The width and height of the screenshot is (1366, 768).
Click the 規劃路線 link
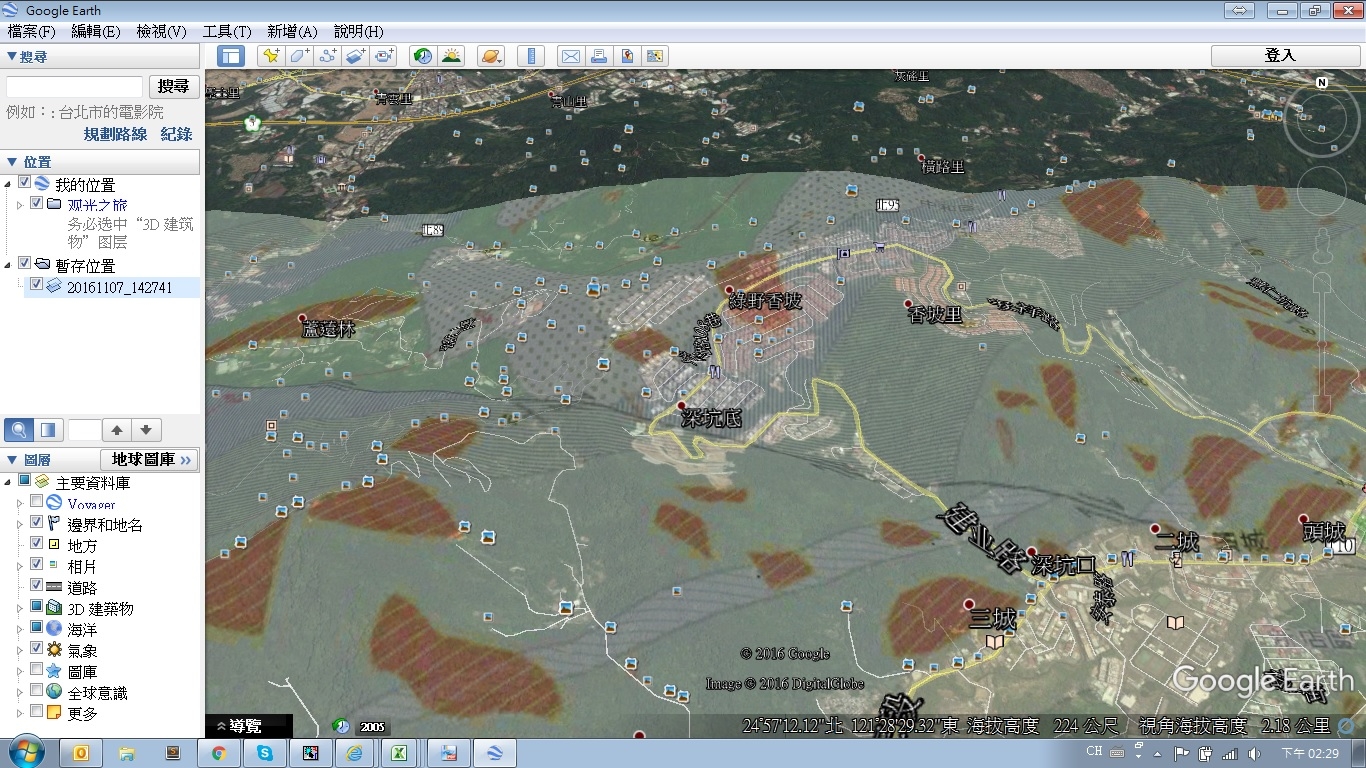tap(115, 134)
